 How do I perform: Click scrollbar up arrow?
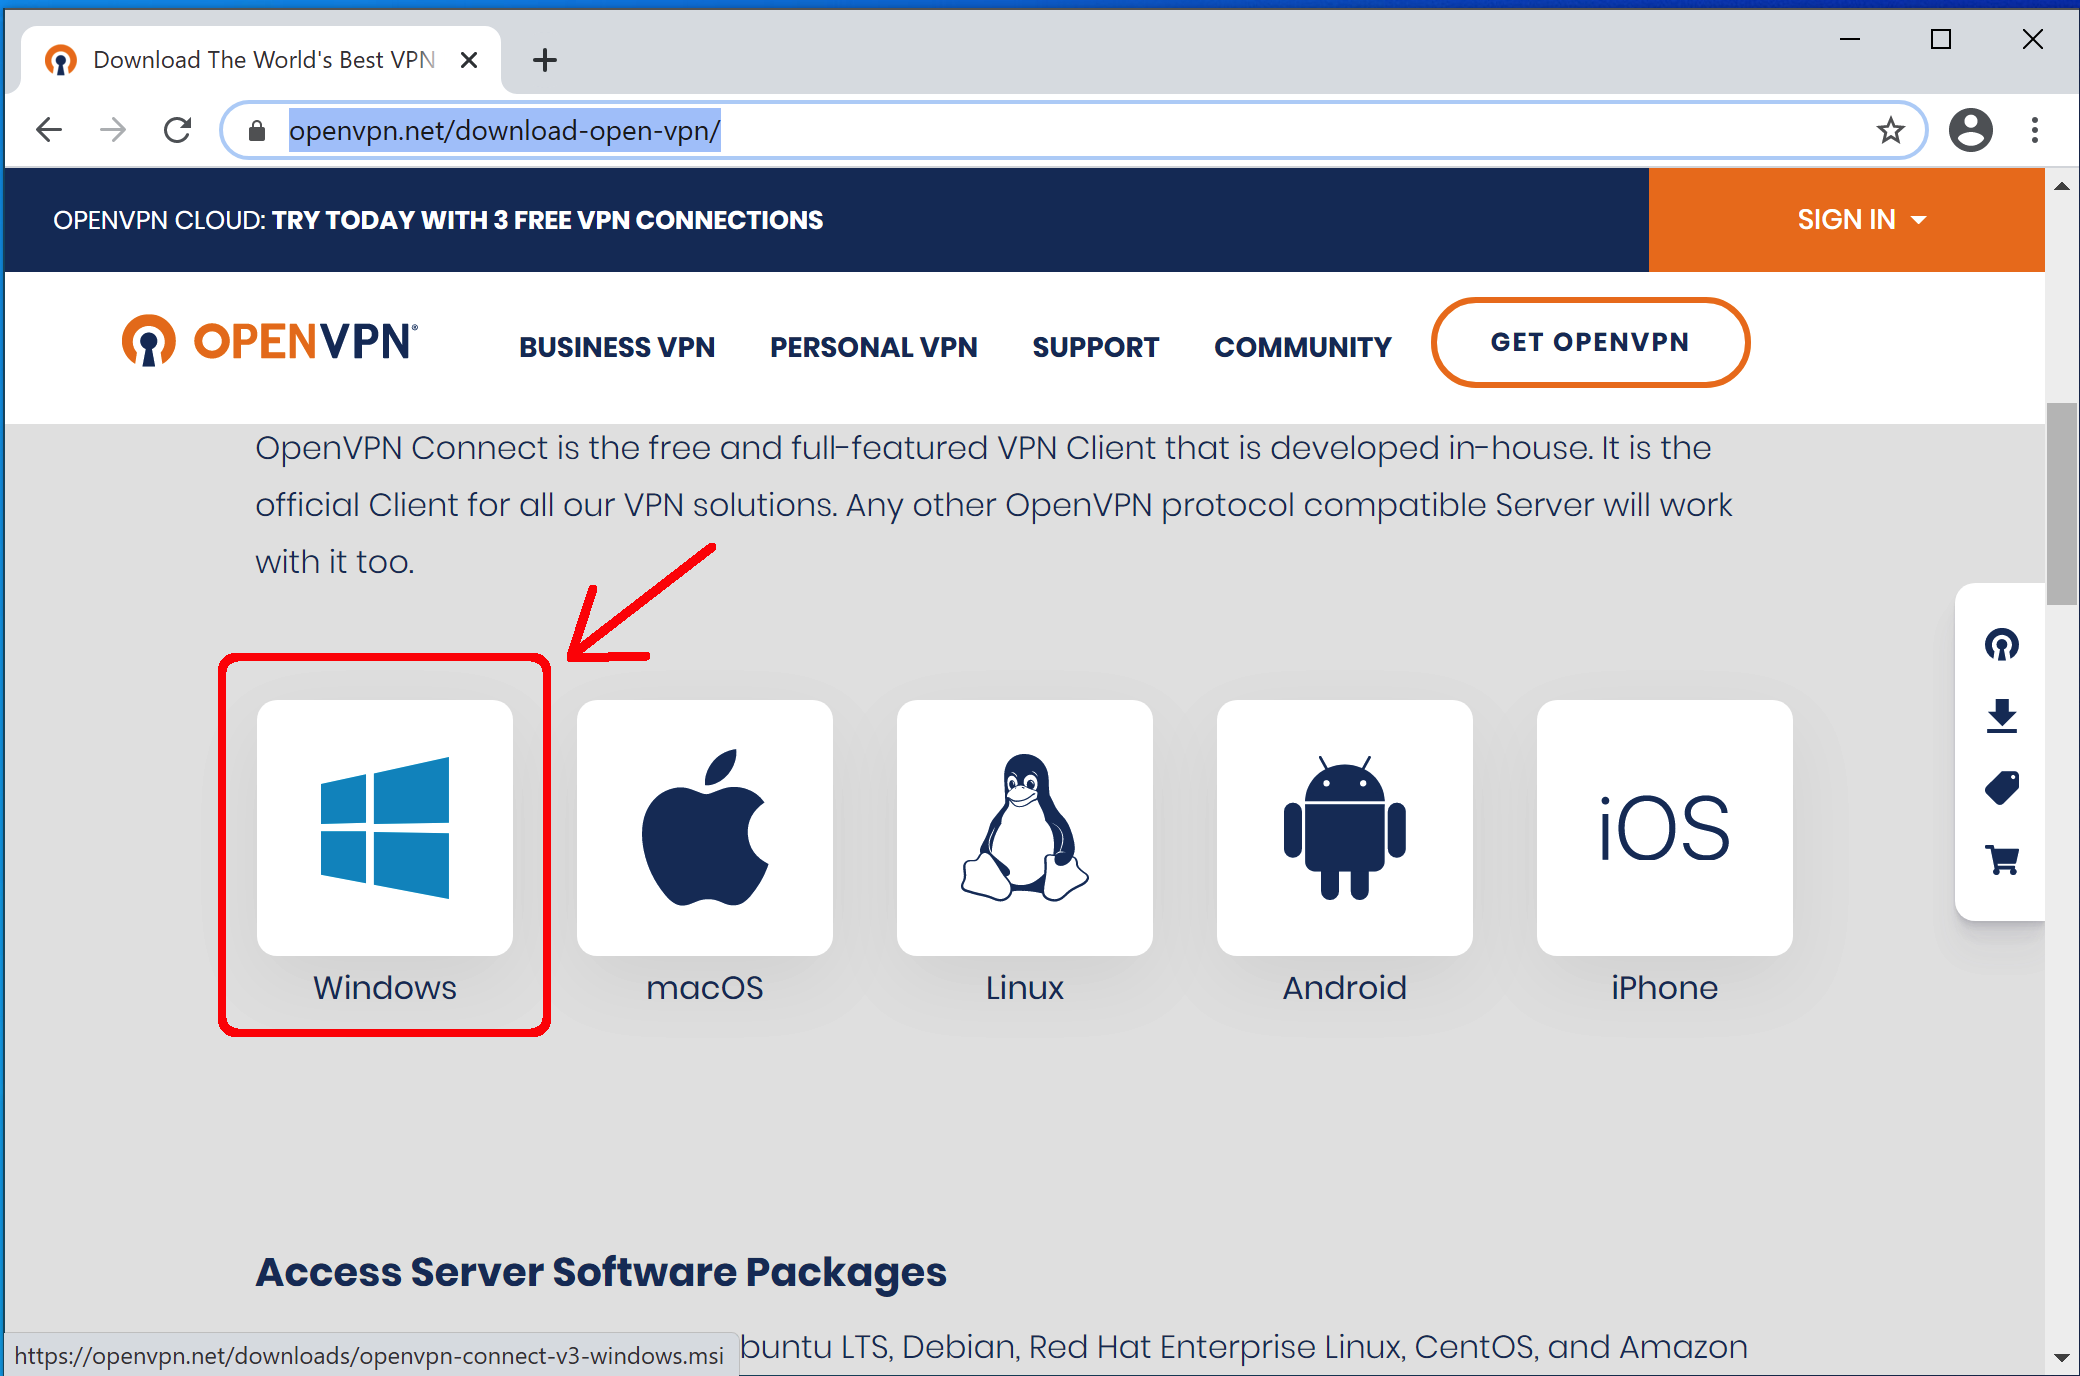pyautogui.click(x=2061, y=186)
